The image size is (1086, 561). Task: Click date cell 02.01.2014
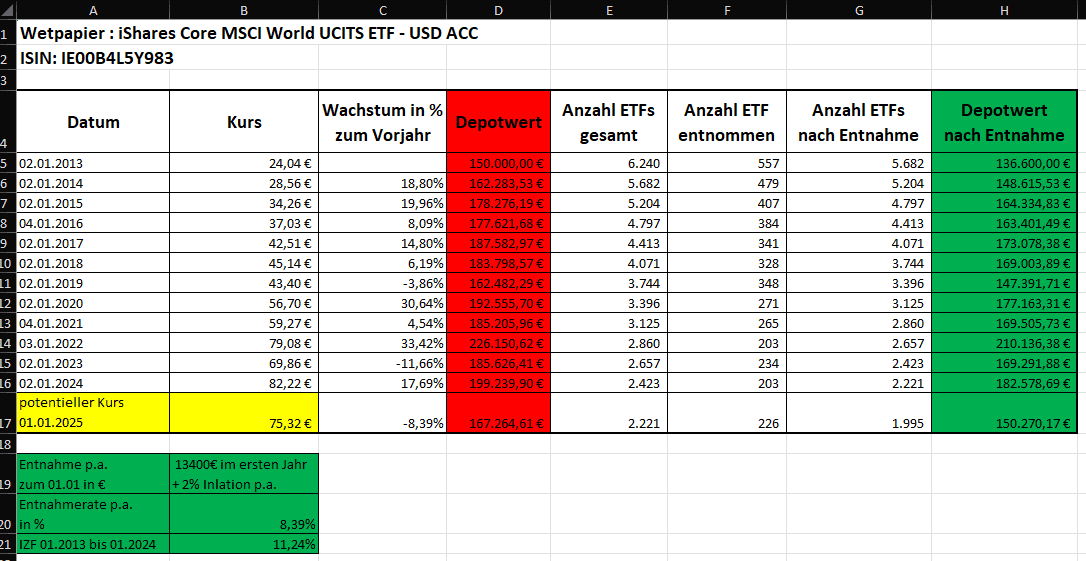point(93,184)
